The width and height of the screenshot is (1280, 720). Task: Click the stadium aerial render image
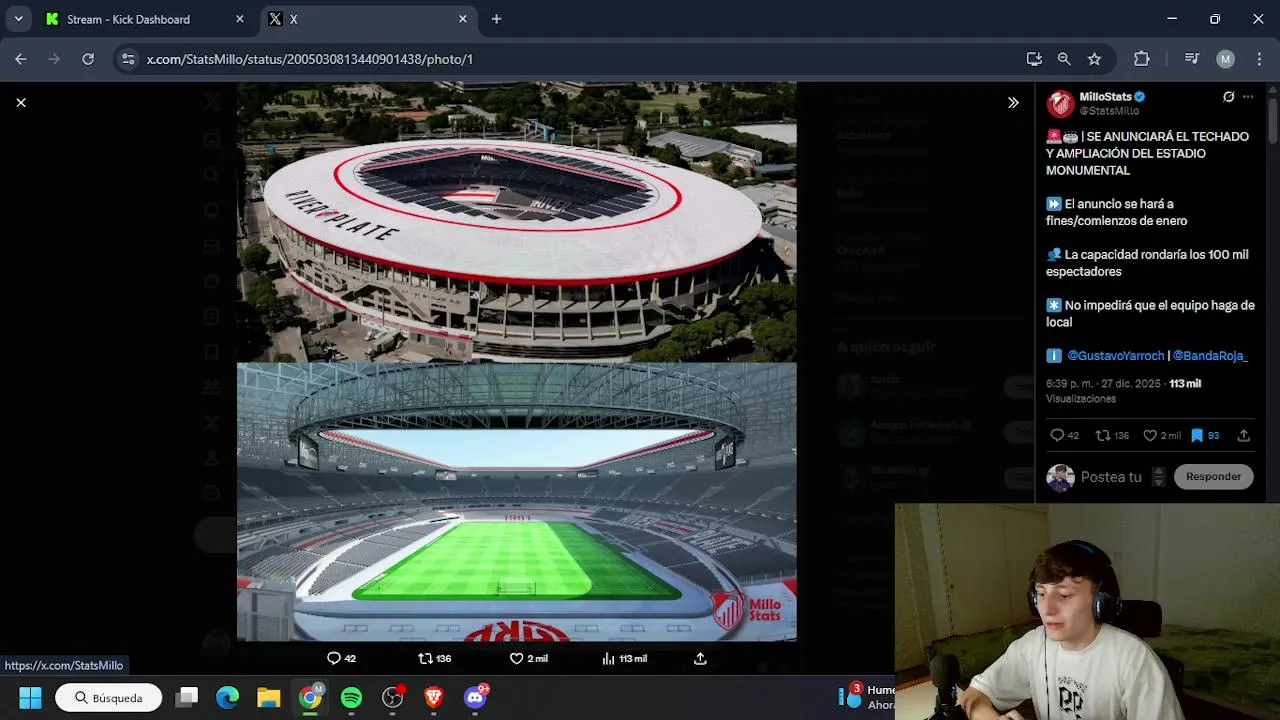coord(517,222)
